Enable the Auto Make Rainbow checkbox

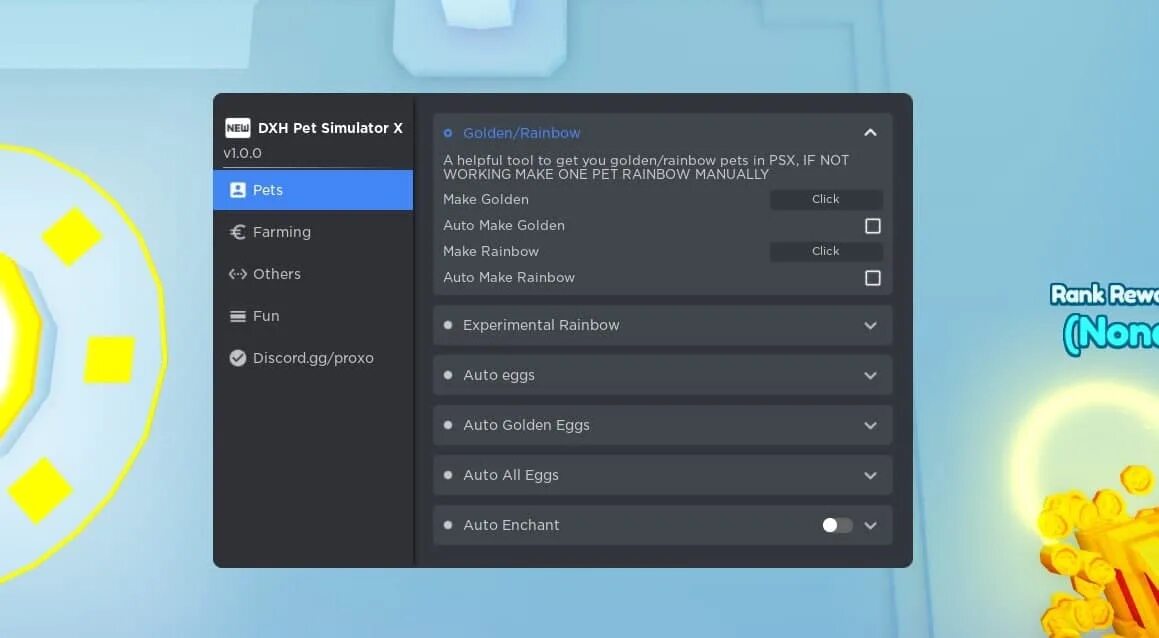pos(873,278)
